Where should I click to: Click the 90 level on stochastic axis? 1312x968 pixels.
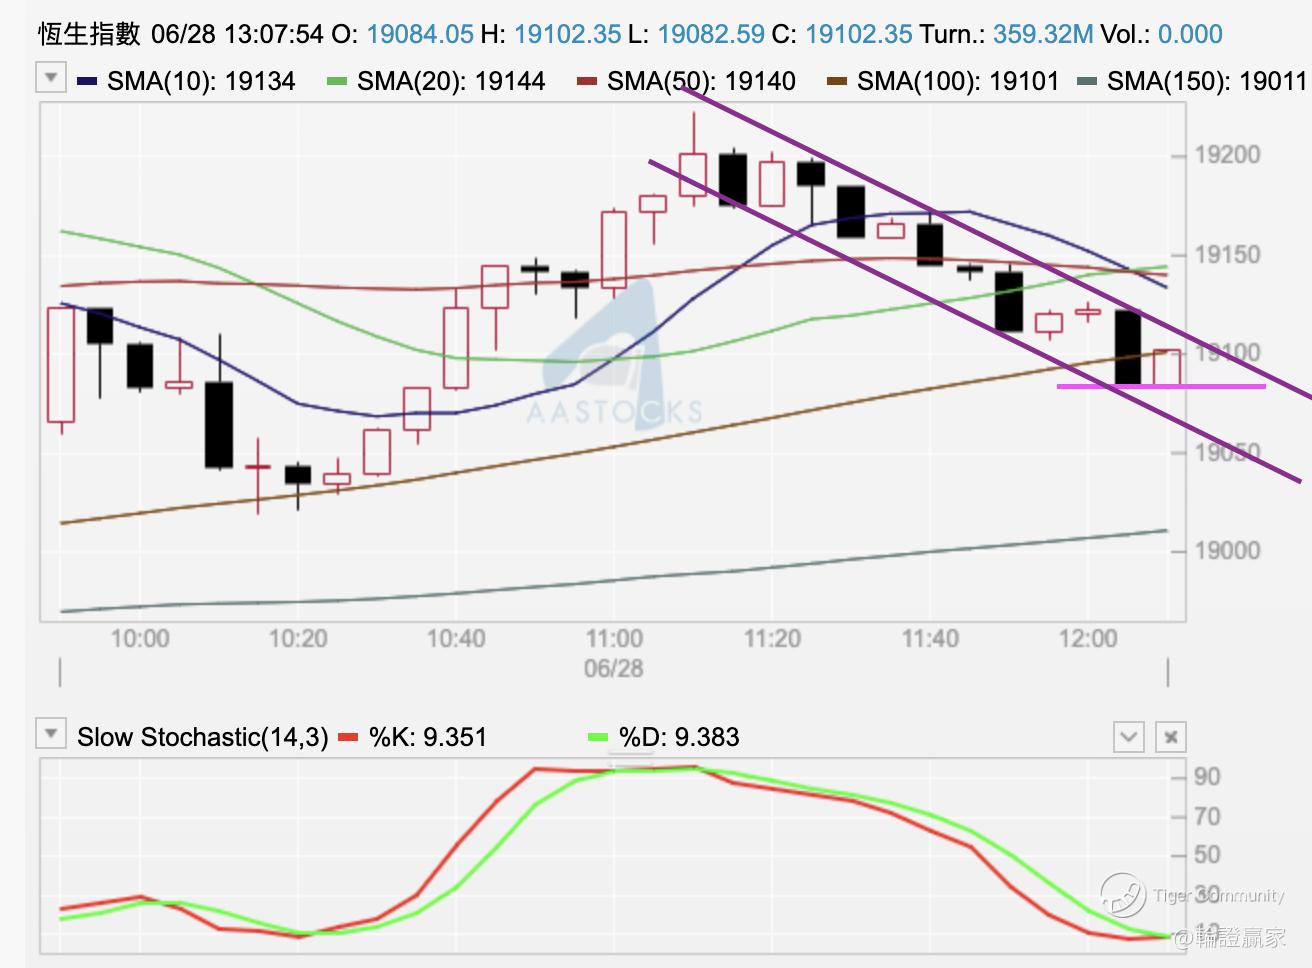tap(1207, 777)
